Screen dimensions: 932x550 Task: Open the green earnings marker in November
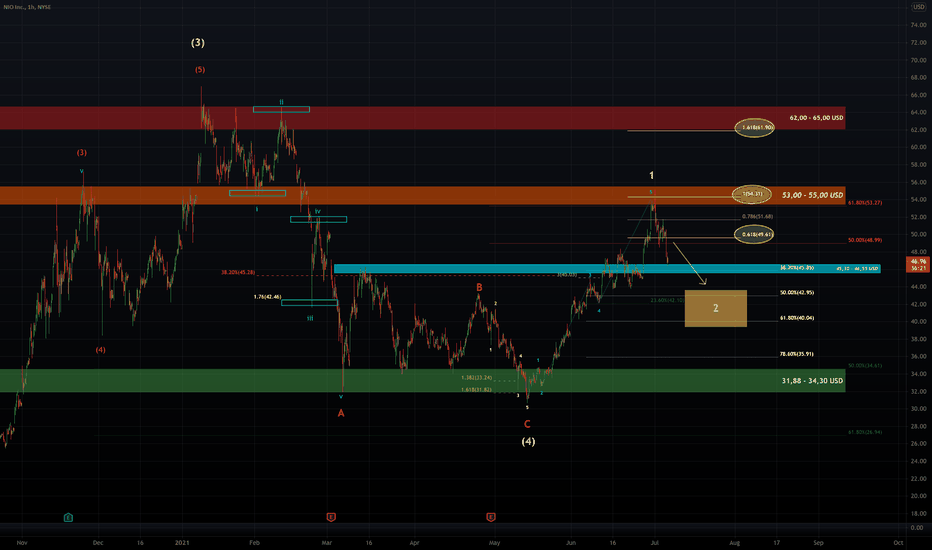click(x=68, y=517)
